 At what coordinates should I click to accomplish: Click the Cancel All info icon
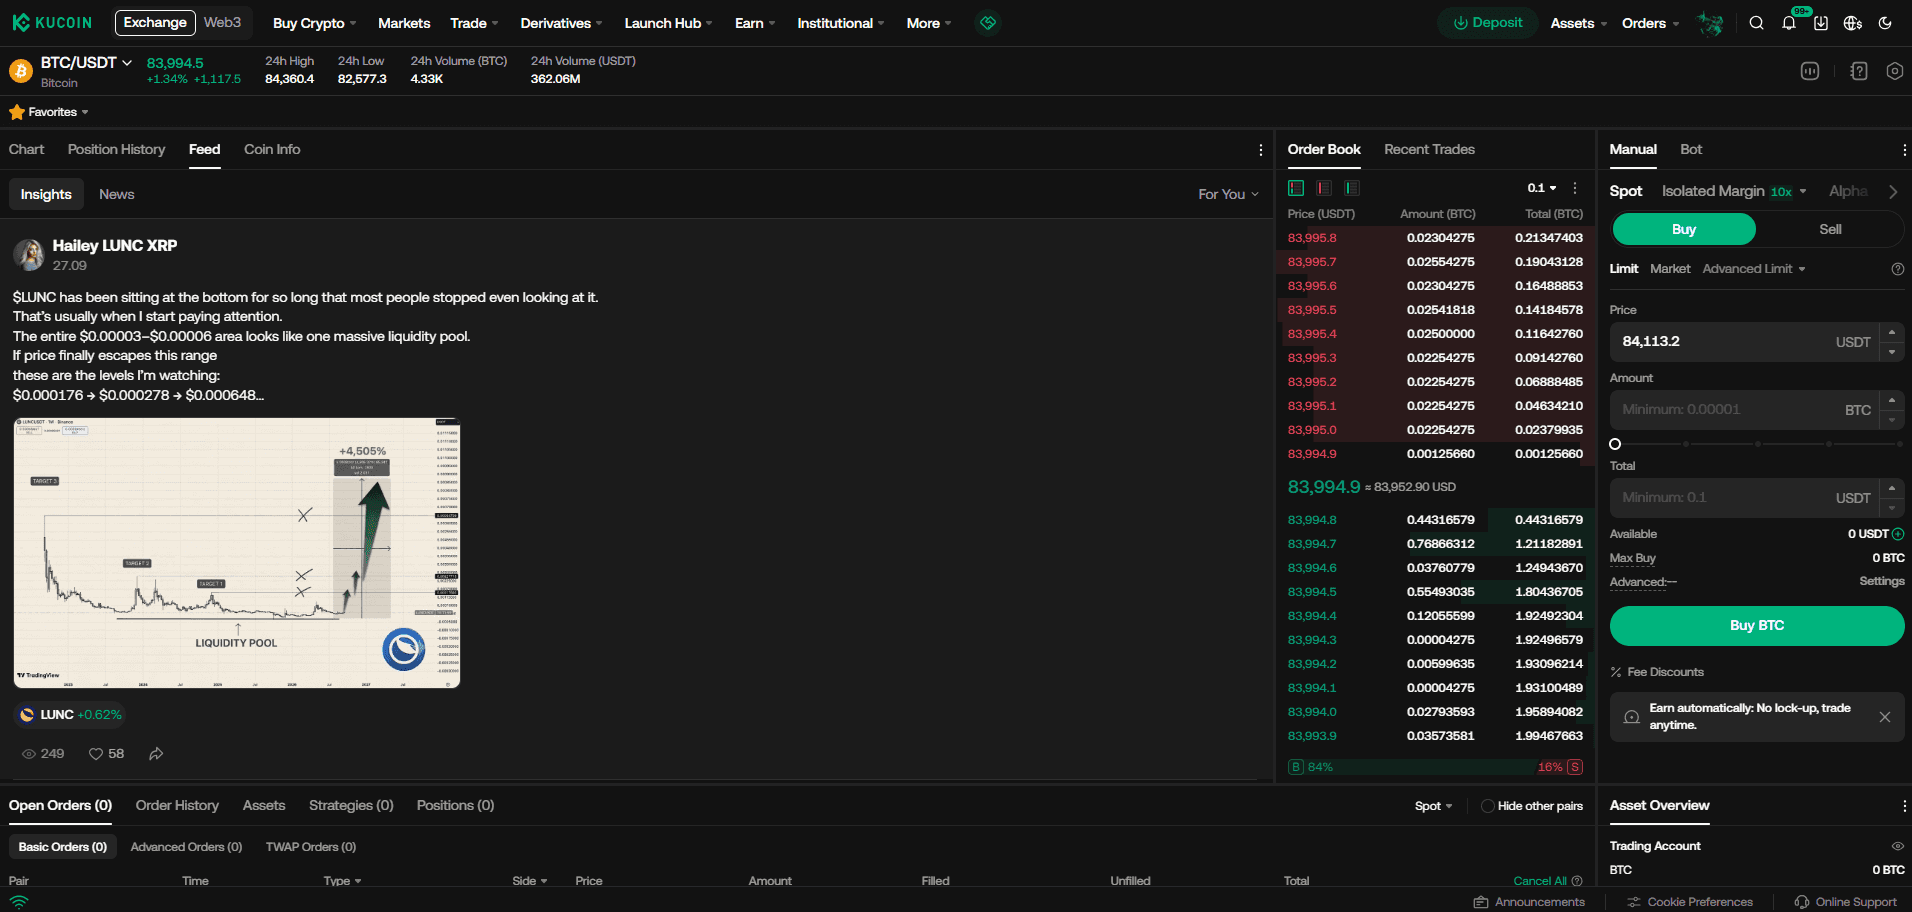(1577, 881)
